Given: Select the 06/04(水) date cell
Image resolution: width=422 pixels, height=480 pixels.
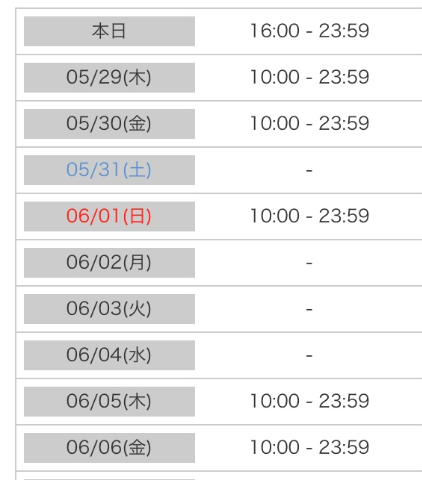Looking at the screenshot, I should point(109,355).
